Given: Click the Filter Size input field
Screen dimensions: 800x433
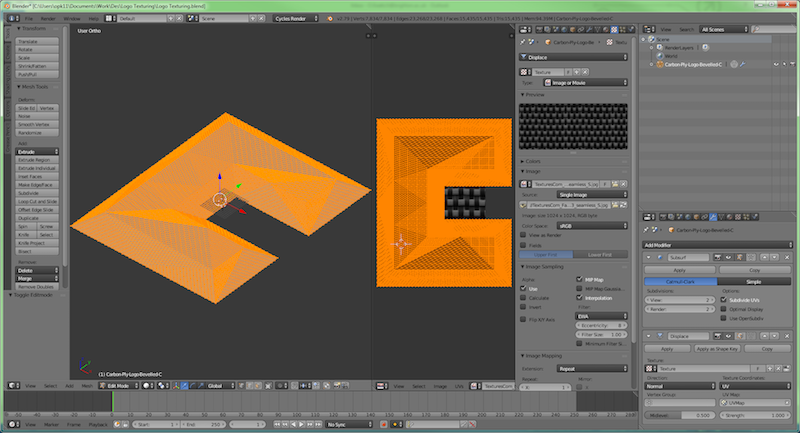Looking at the screenshot, I should tap(603, 334).
